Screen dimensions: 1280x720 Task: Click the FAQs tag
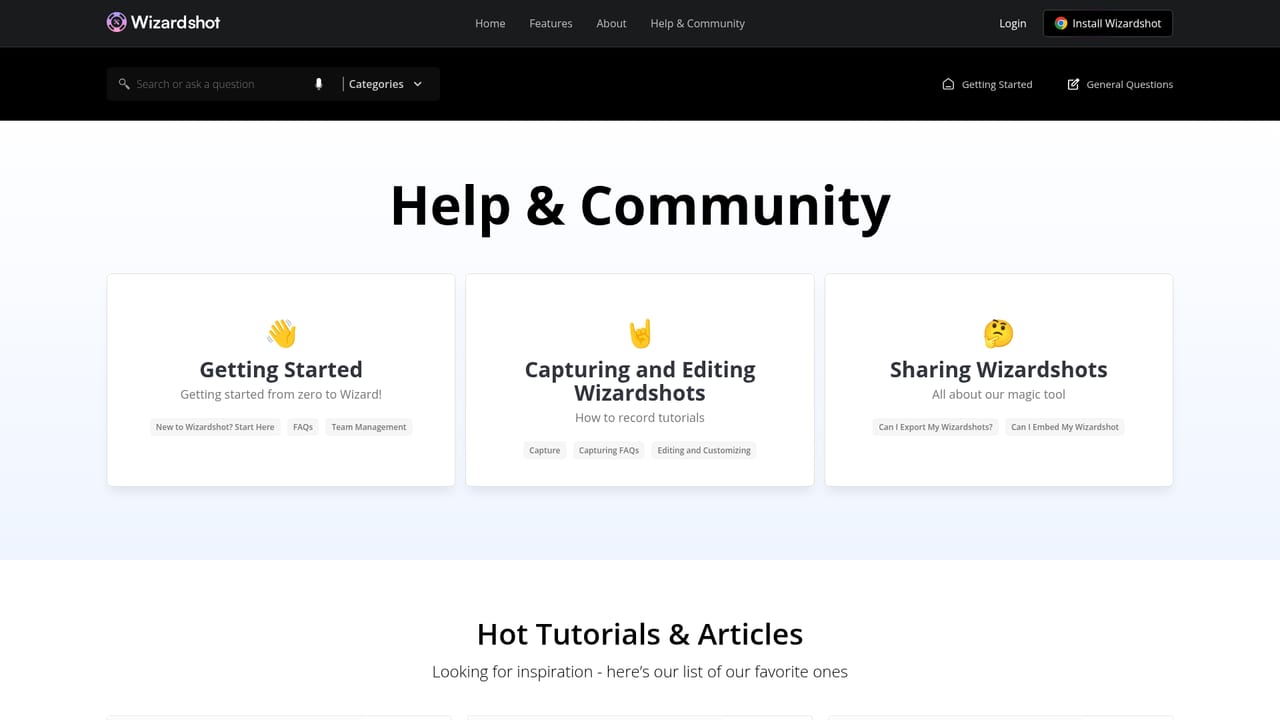[x=303, y=427]
